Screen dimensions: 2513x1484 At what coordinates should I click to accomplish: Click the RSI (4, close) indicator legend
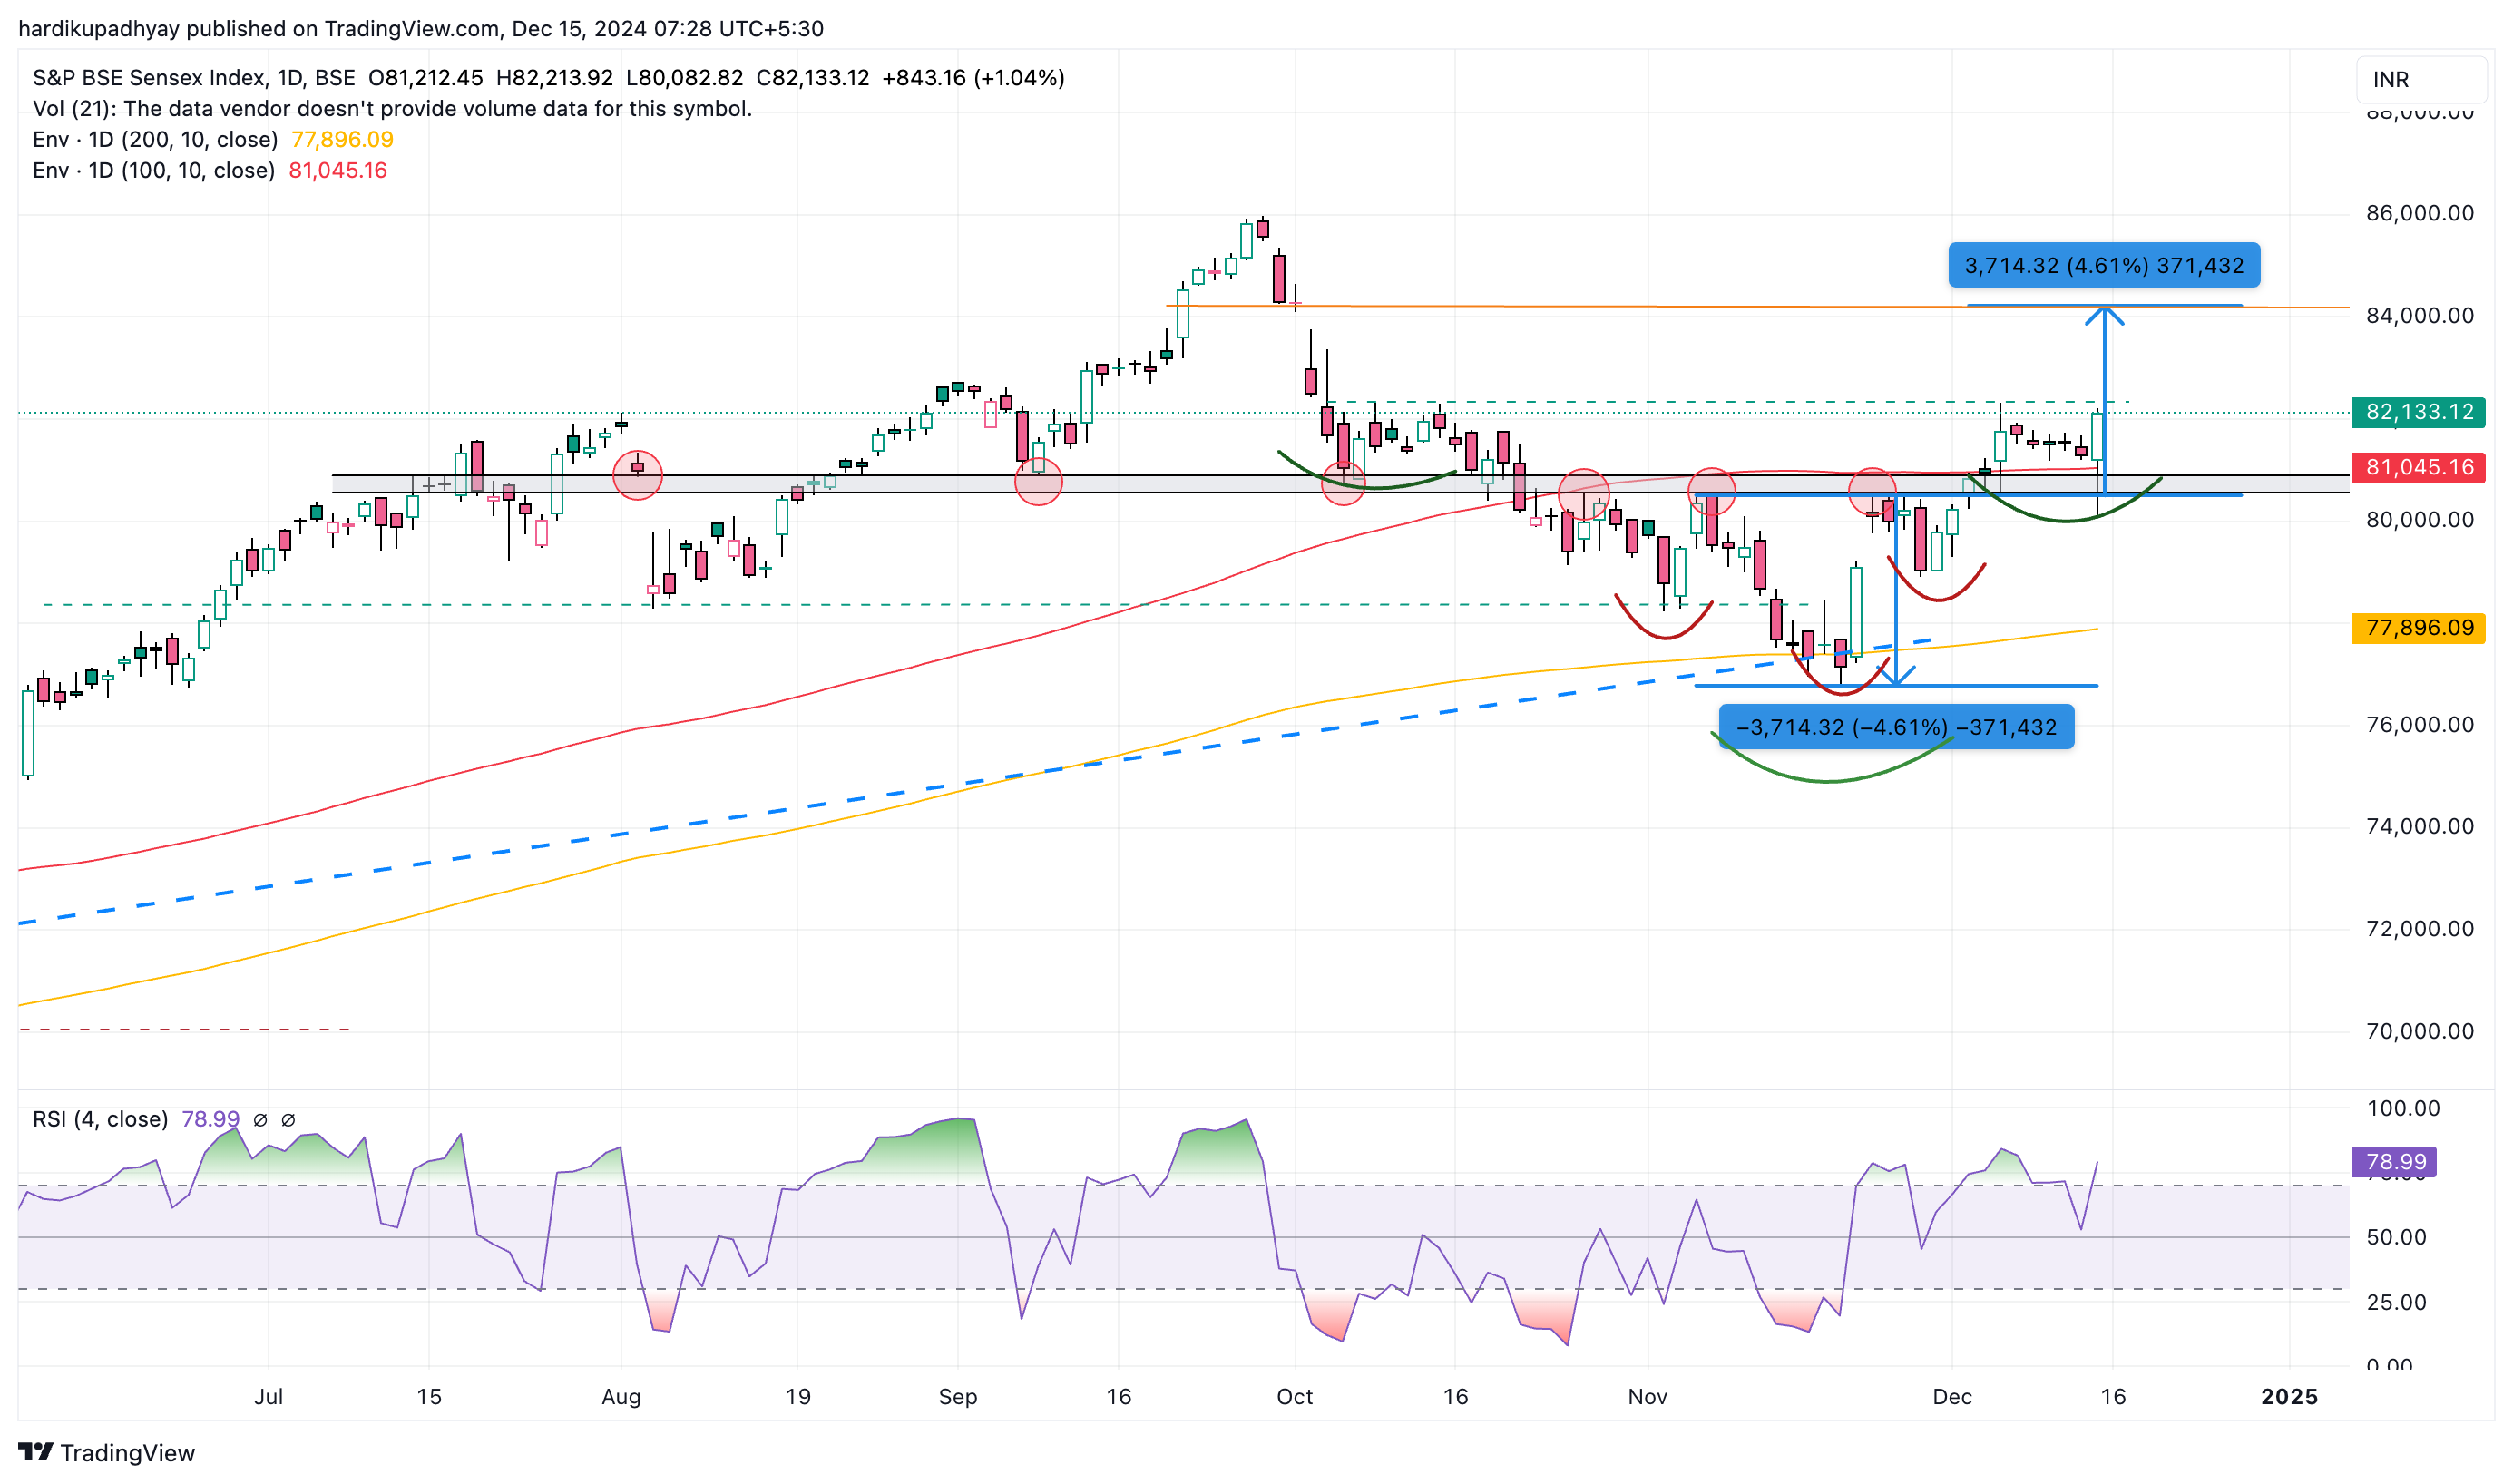click(100, 1119)
